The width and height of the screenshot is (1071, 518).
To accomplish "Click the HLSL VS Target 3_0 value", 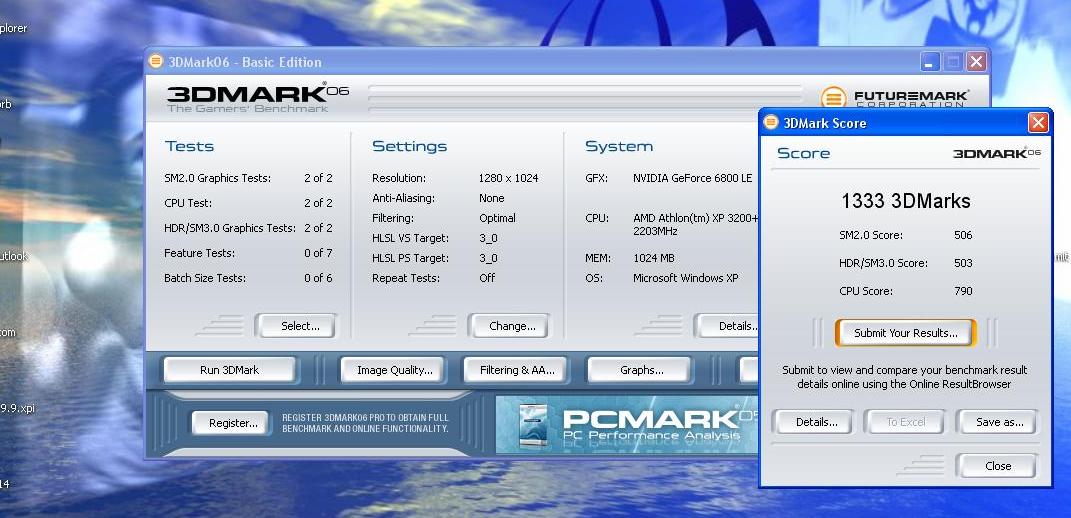I will (x=488, y=238).
